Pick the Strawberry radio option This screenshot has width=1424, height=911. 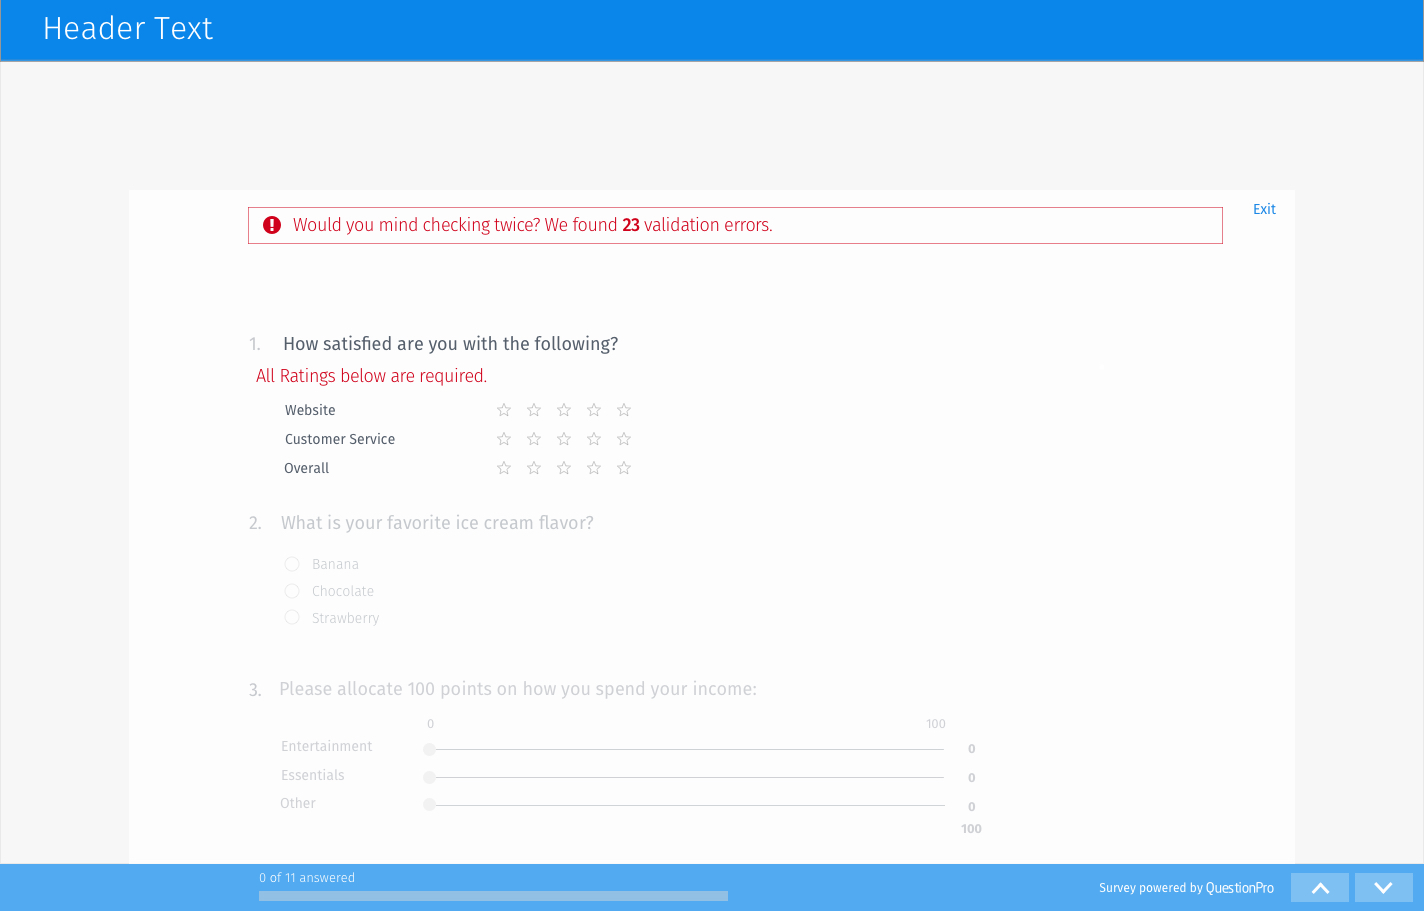[292, 618]
